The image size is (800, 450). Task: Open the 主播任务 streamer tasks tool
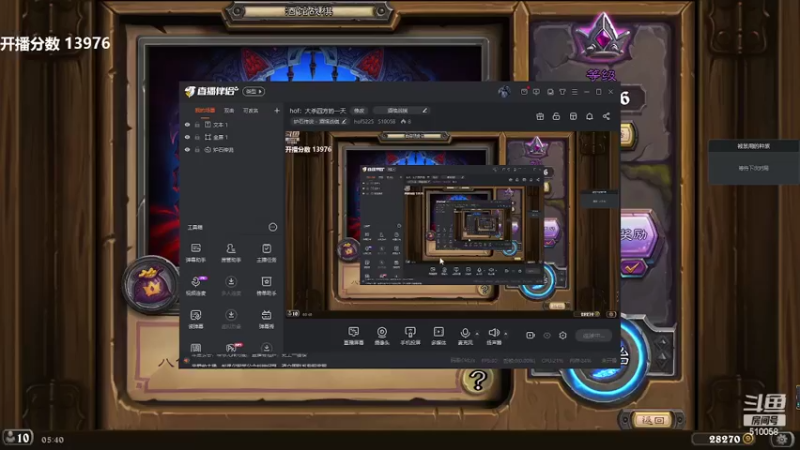point(266,253)
